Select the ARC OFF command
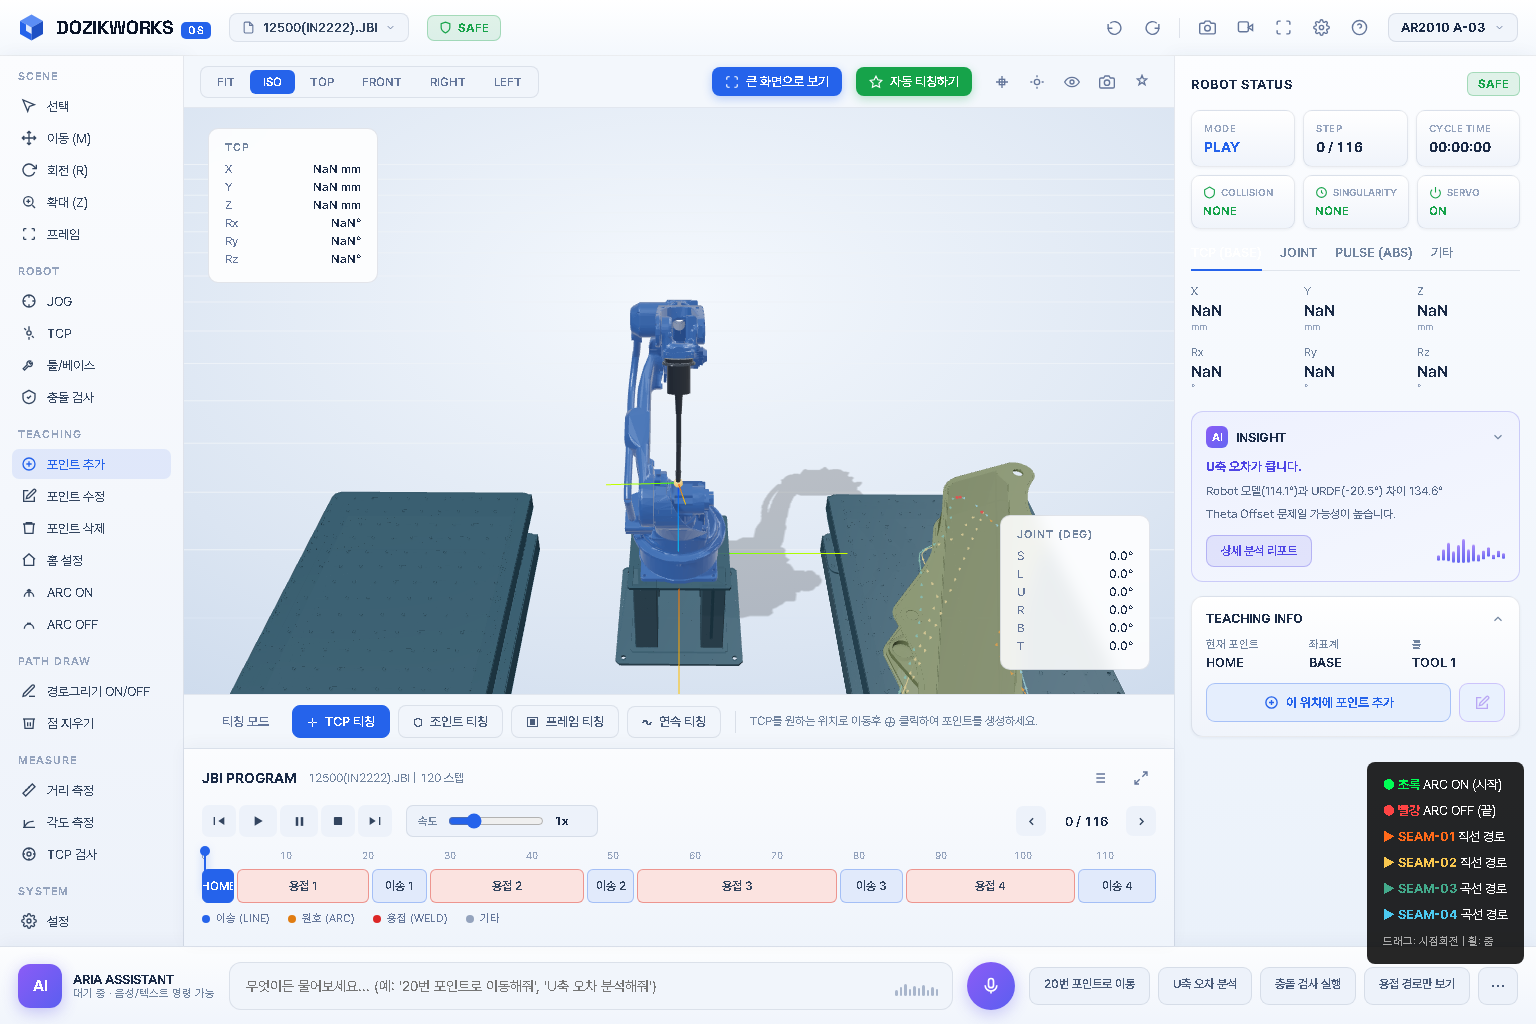 coord(91,624)
